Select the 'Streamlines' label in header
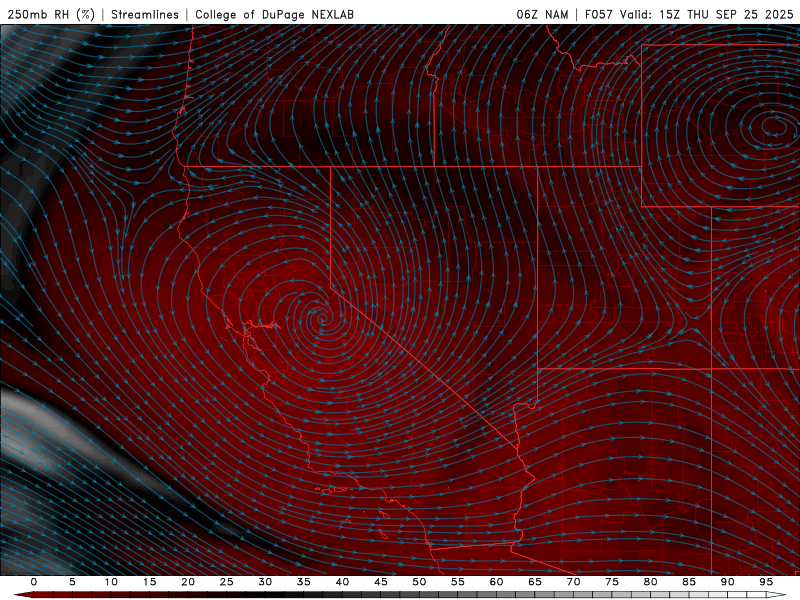 tap(145, 14)
